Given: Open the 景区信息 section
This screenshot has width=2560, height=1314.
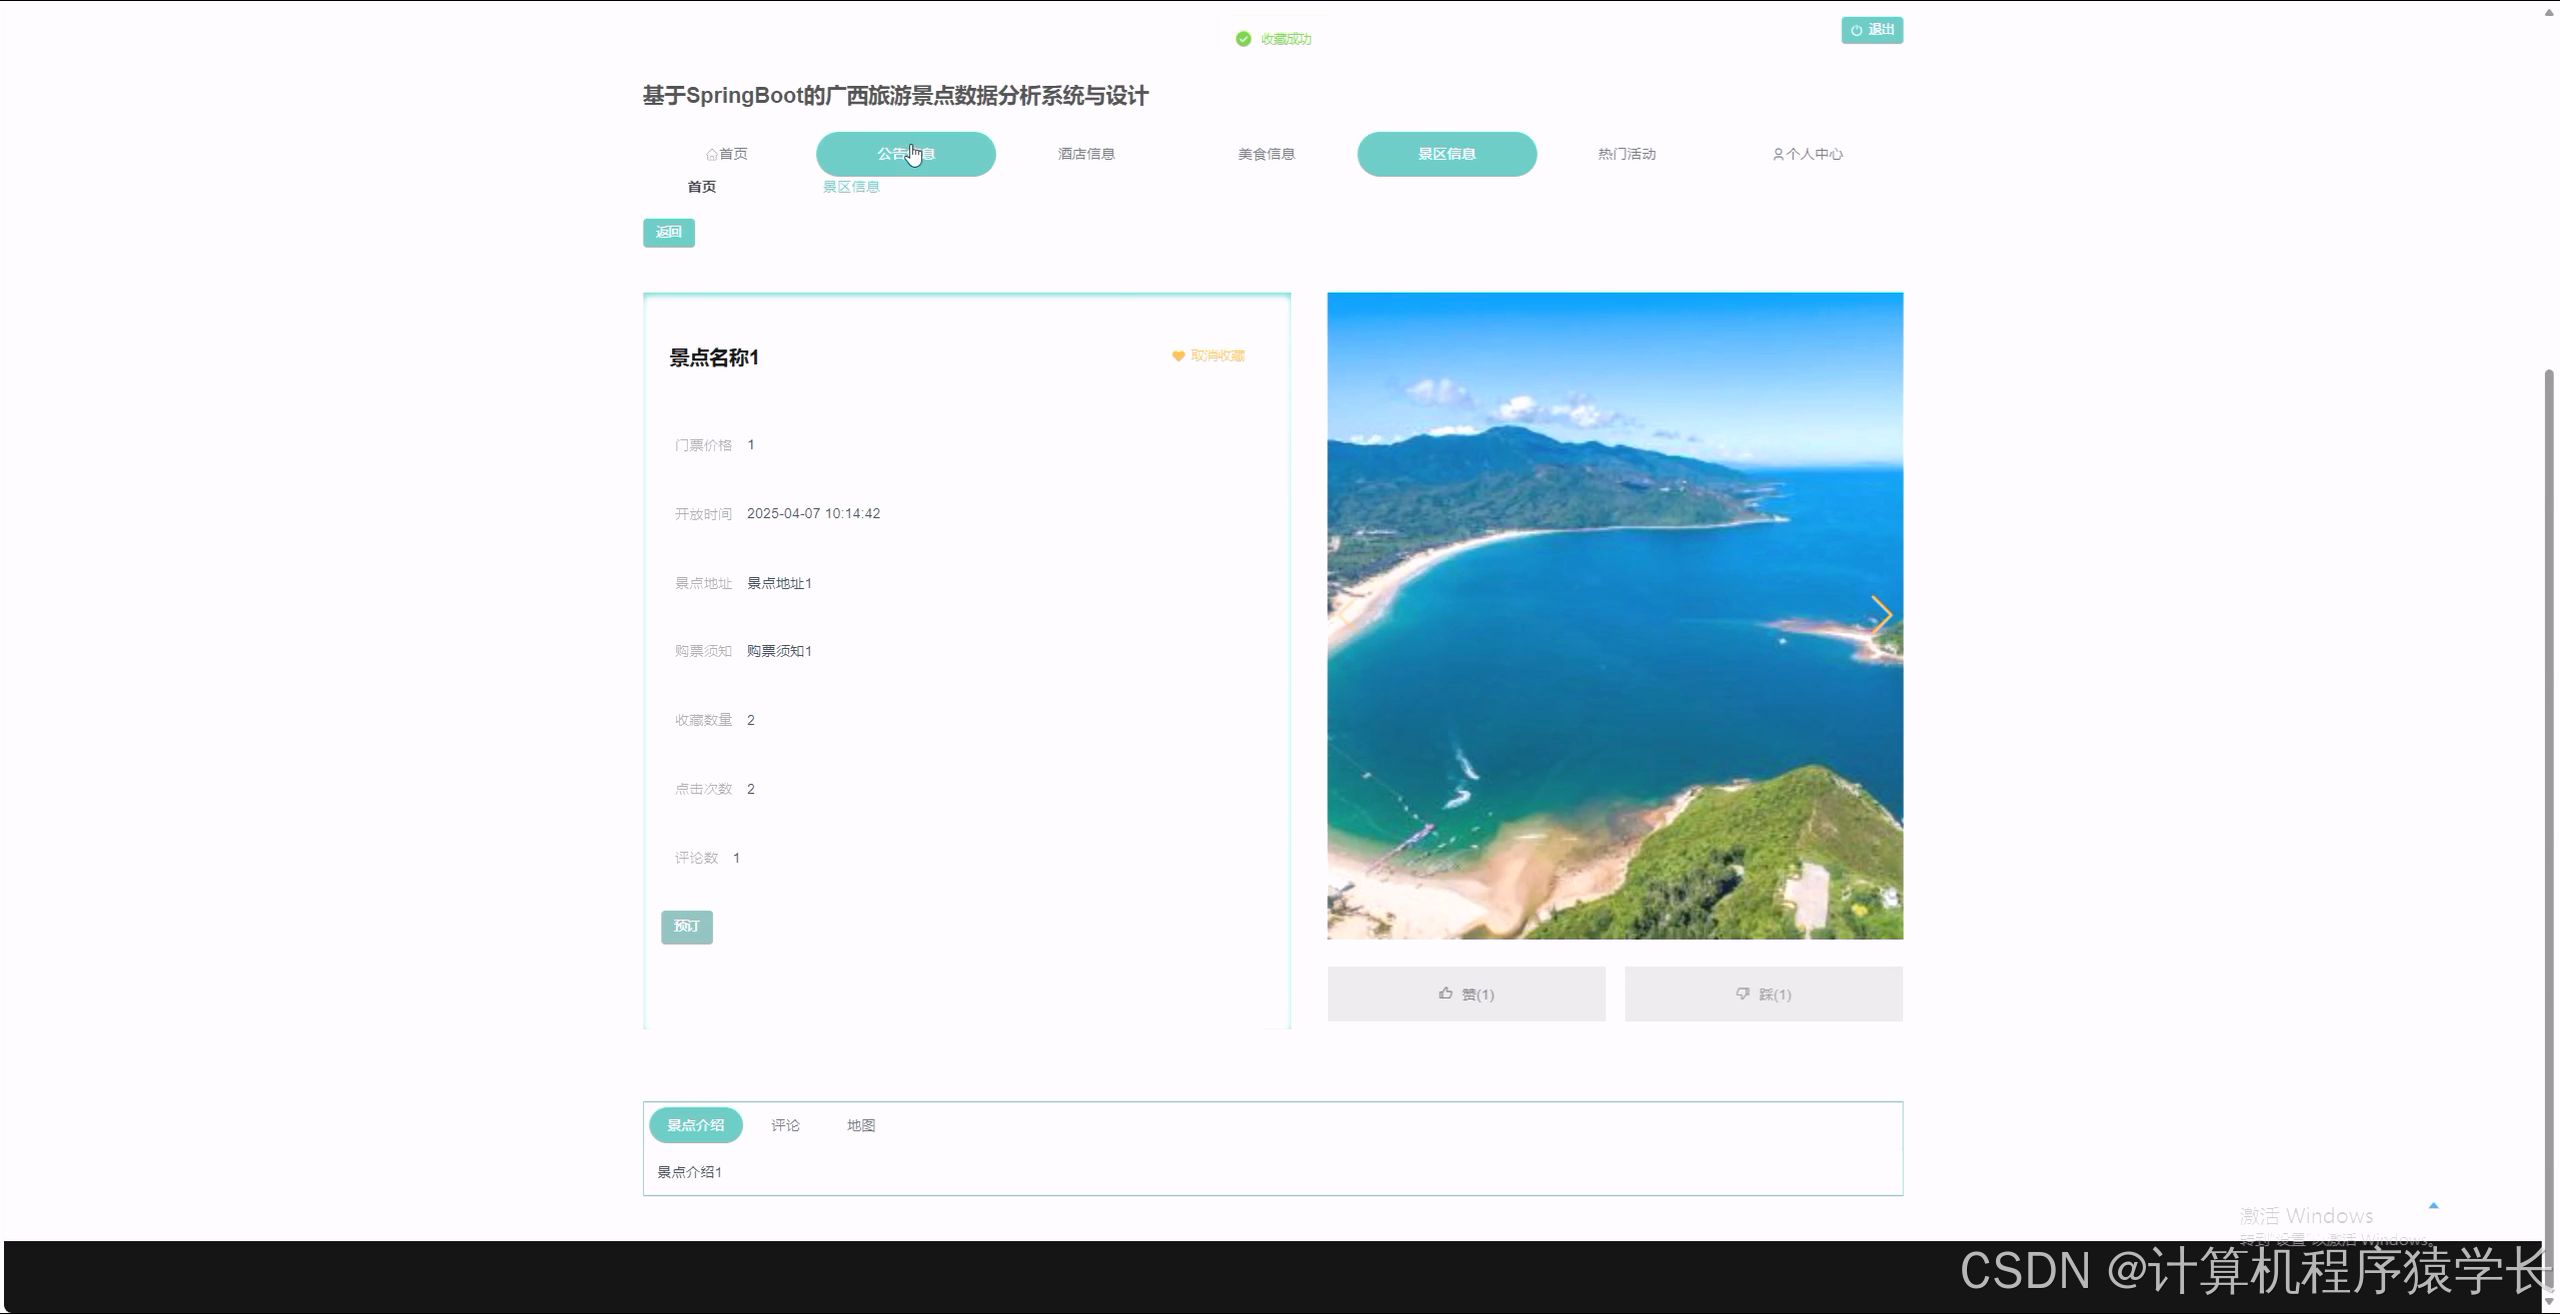Looking at the screenshot, I should pyautogui.click(x=1446, y=153).
